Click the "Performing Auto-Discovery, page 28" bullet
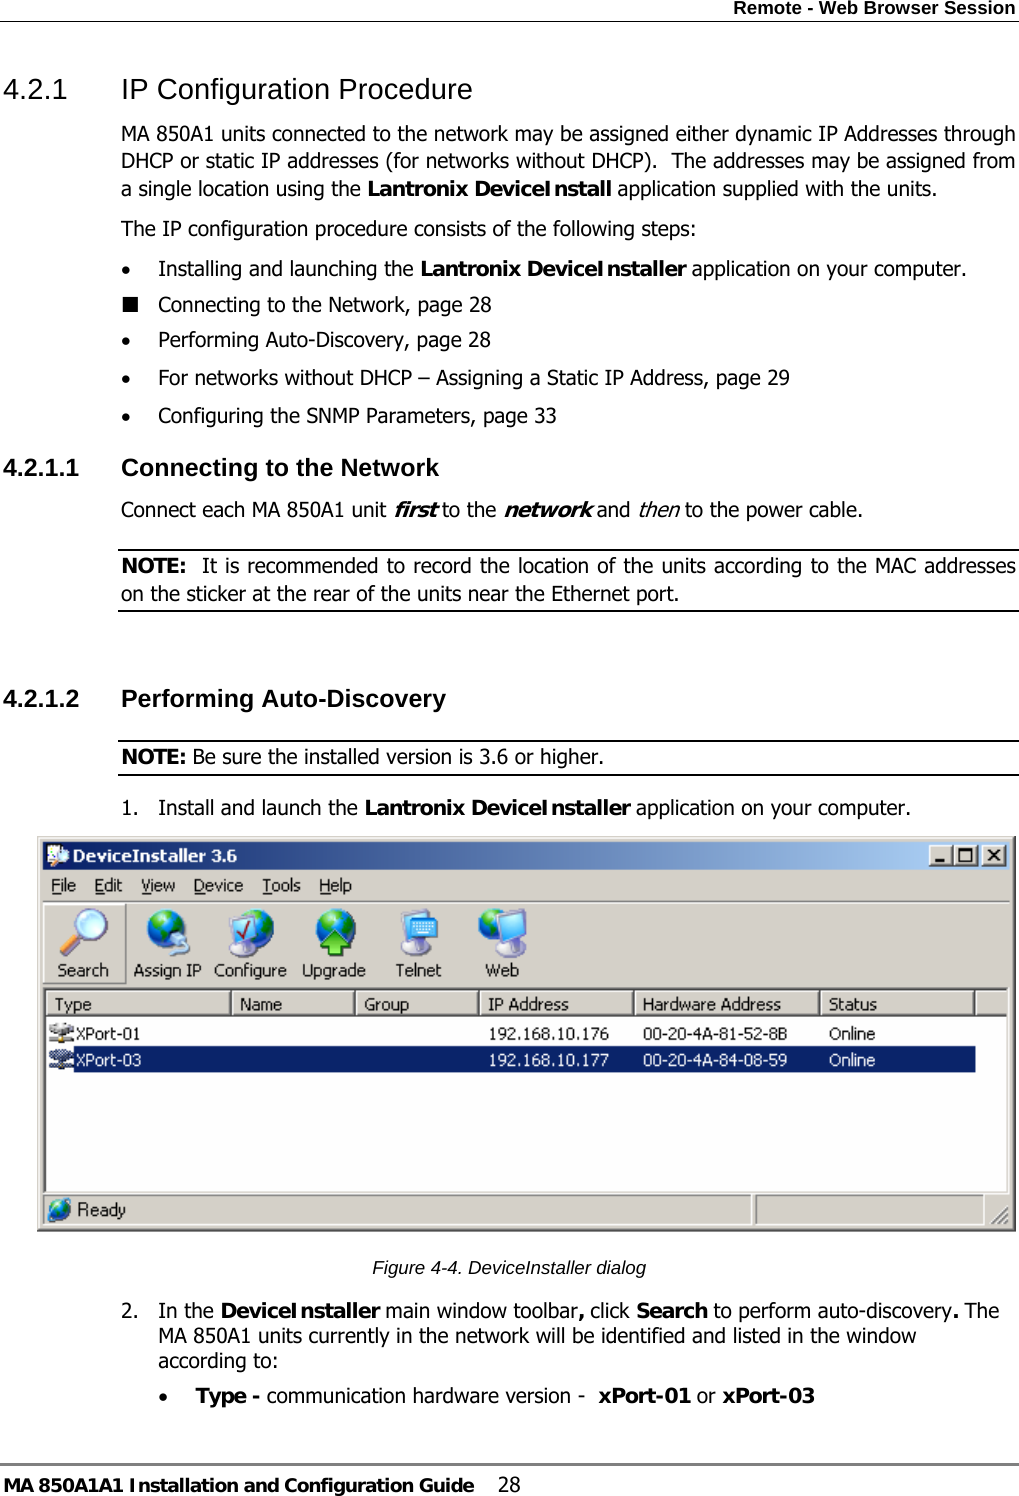This screenshot has height=1496, width=1019. click(324, 340)
